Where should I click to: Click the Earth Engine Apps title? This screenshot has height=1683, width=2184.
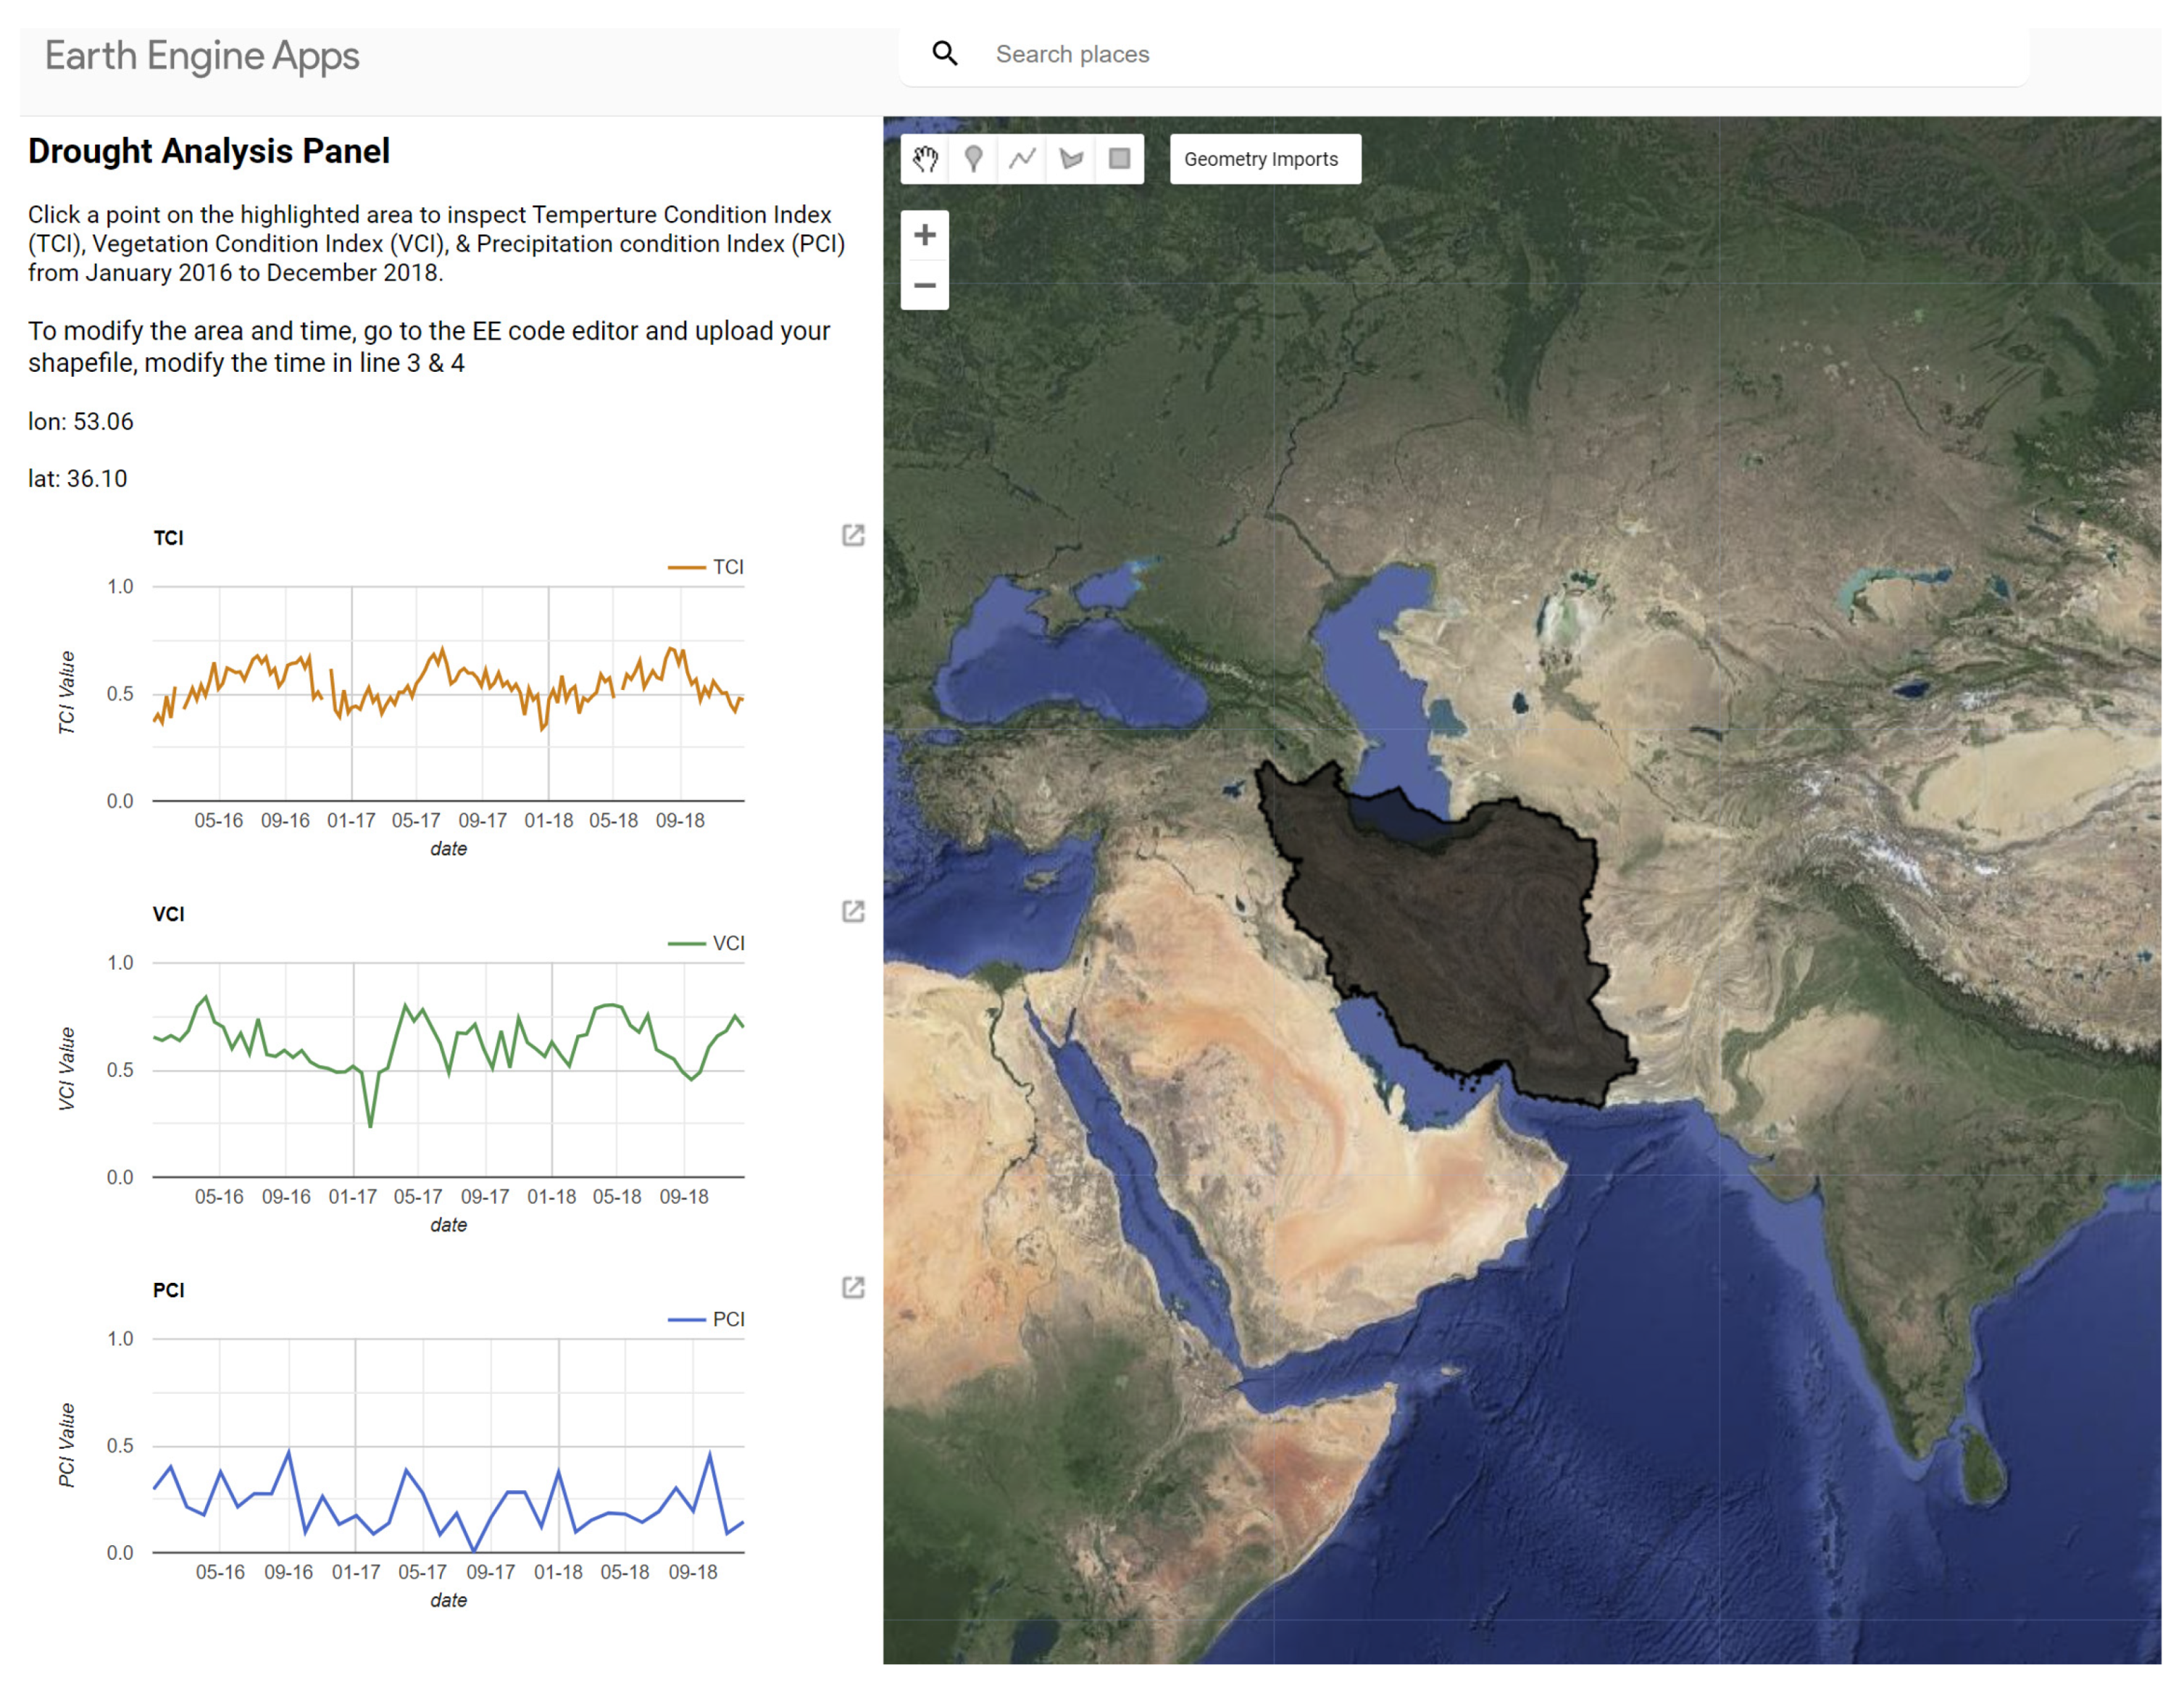pos(202,56)
